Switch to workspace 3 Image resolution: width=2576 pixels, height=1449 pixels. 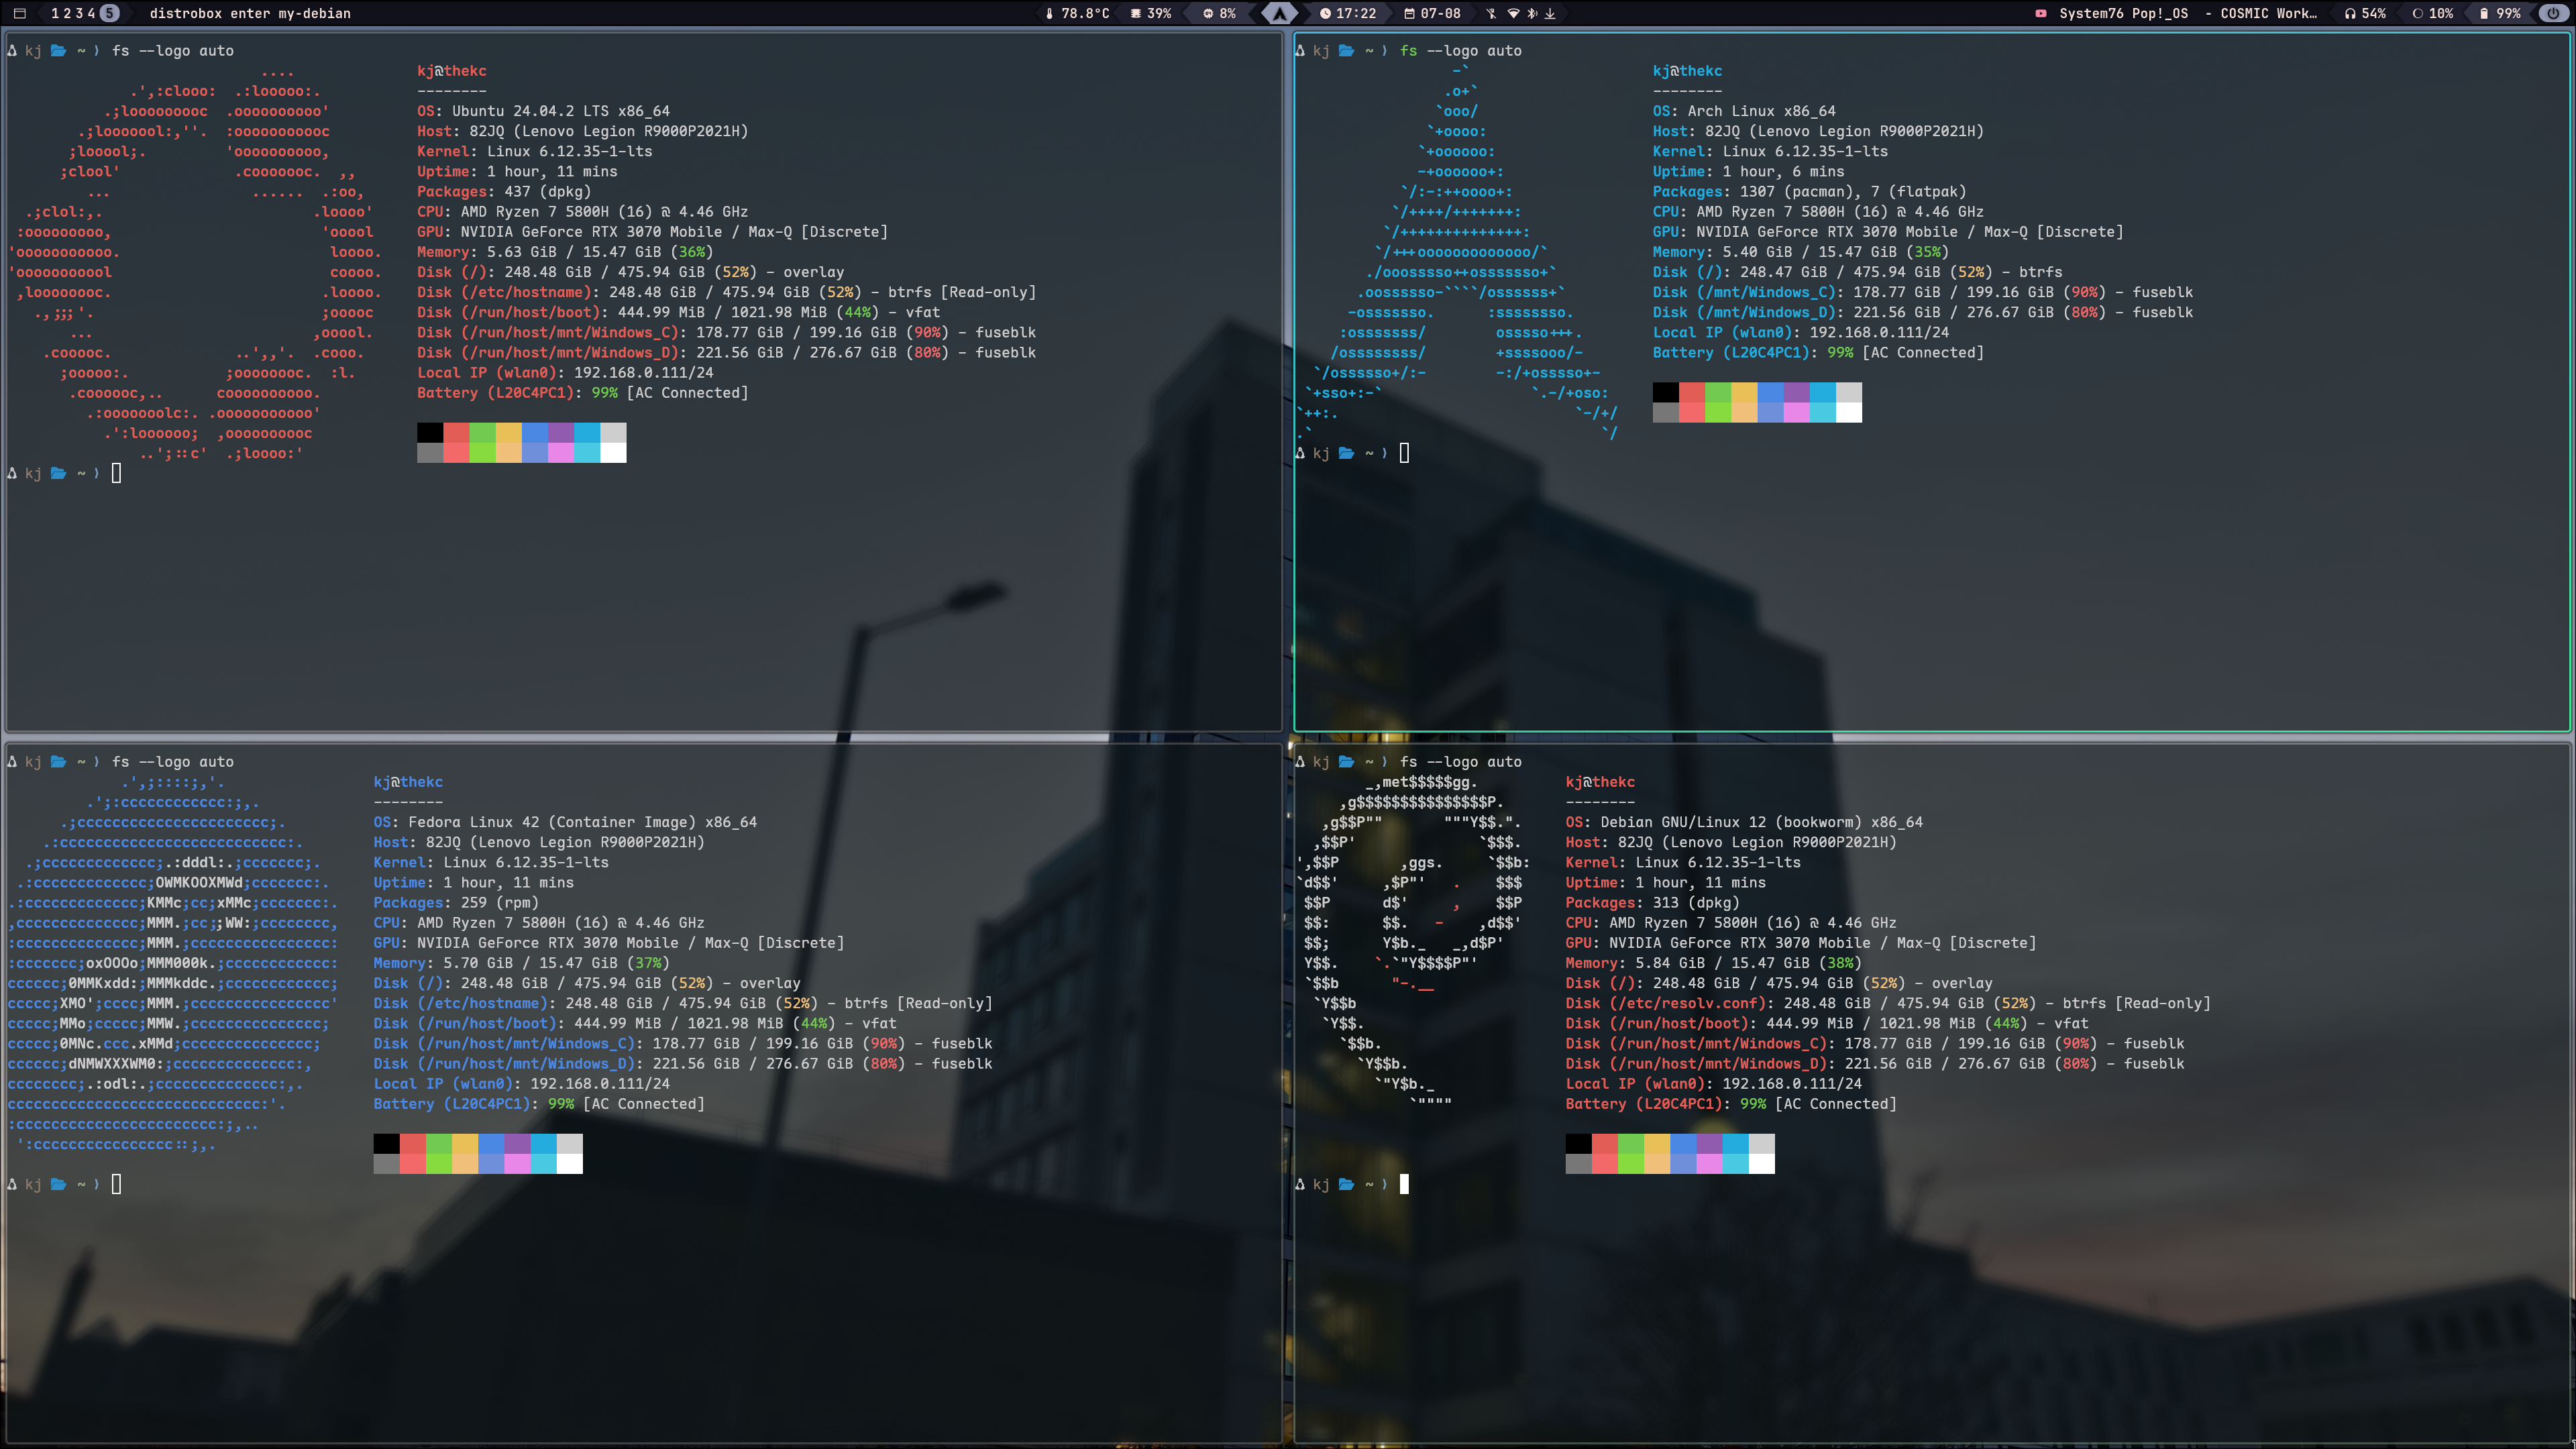(x=79, y=13)
